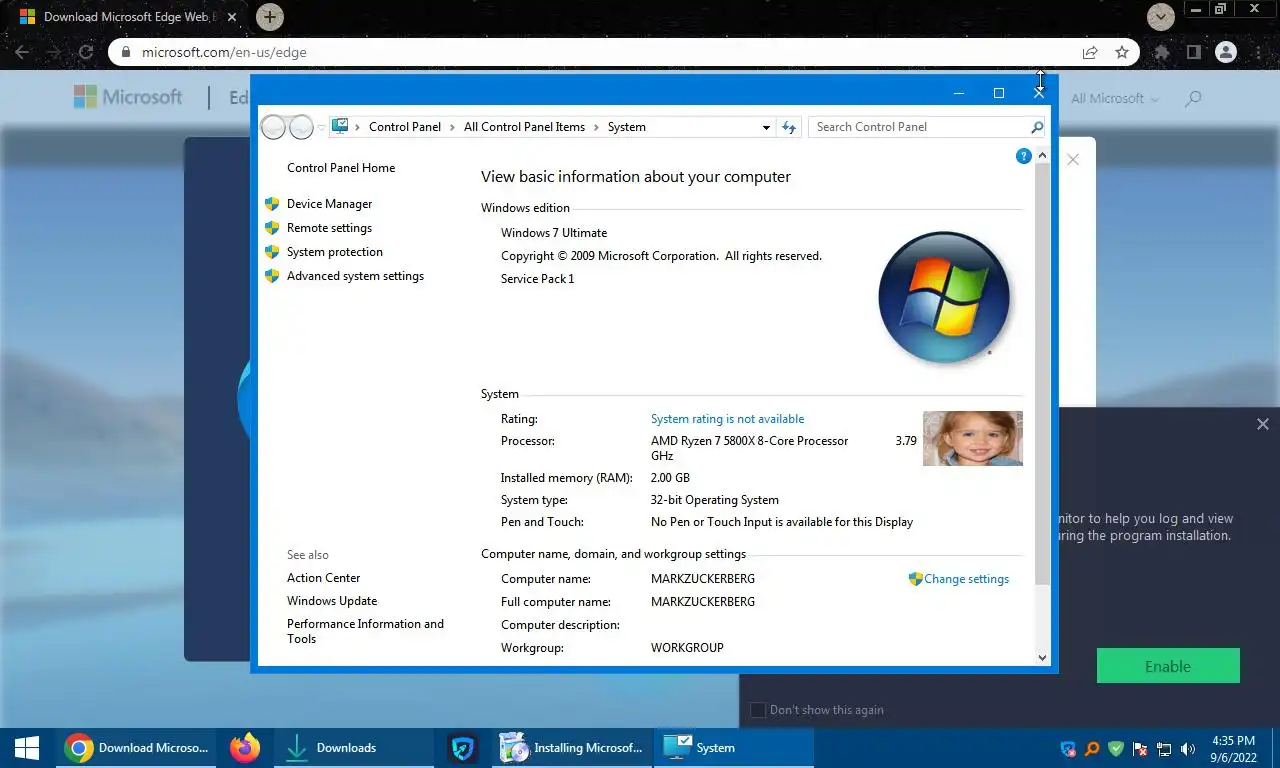
Task: Click the green shield tray icon
Action: (1116, 748)
